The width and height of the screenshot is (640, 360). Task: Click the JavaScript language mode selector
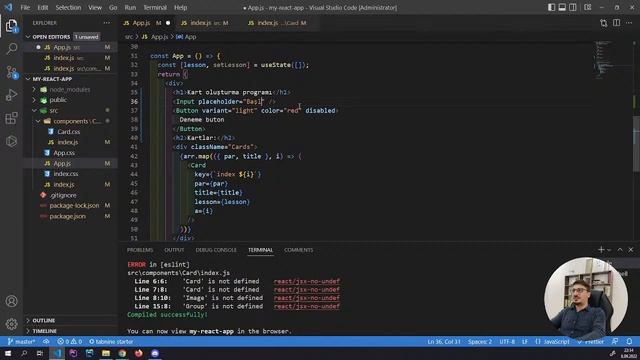pos(552,342)
